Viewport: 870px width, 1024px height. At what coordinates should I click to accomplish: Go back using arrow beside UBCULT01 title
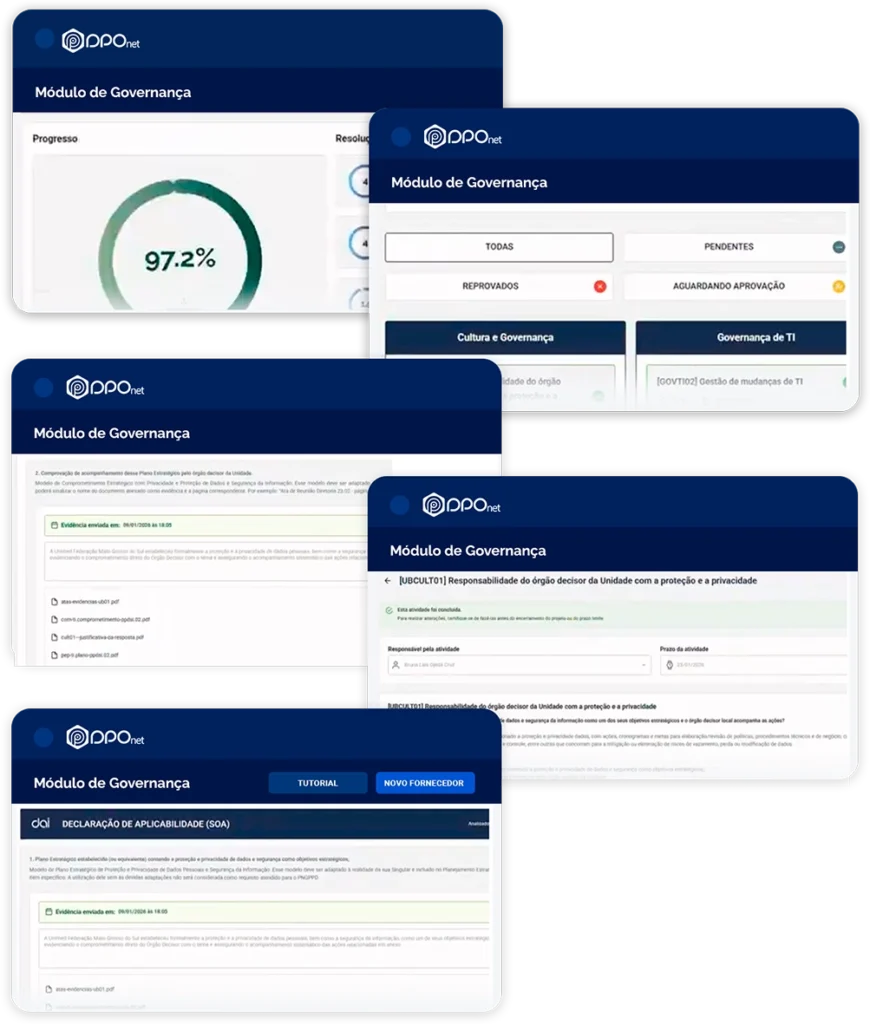pos(388,581)
